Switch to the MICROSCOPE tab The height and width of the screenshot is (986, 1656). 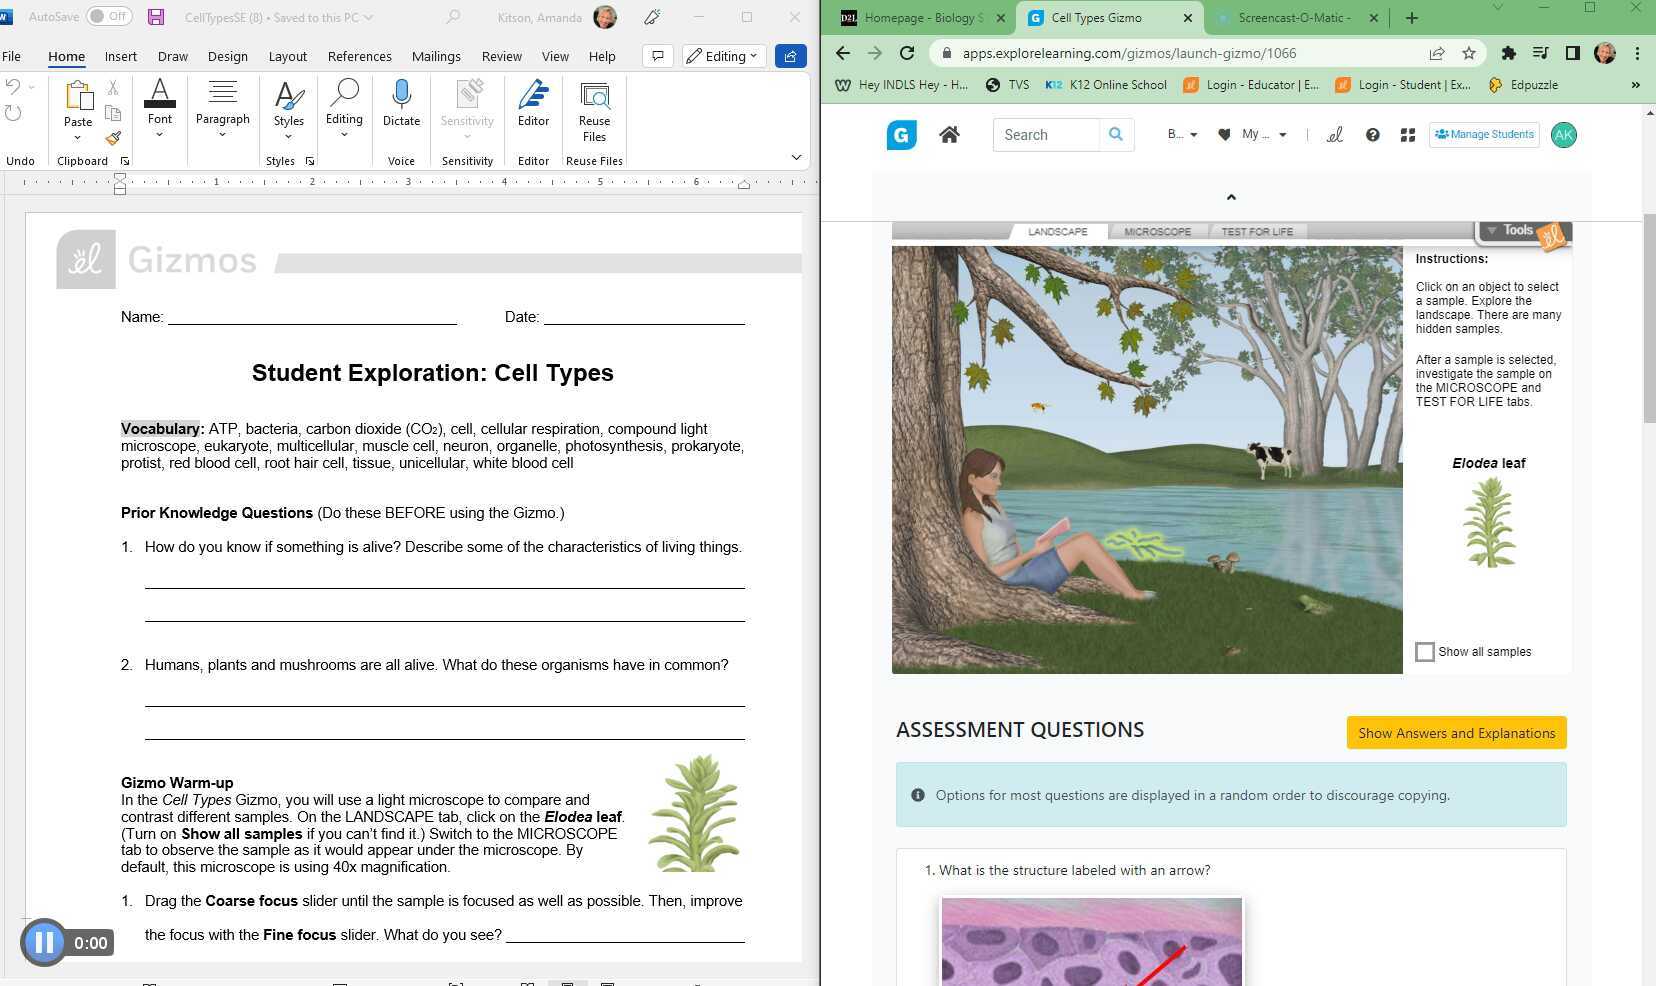(x=1157, y=232)
